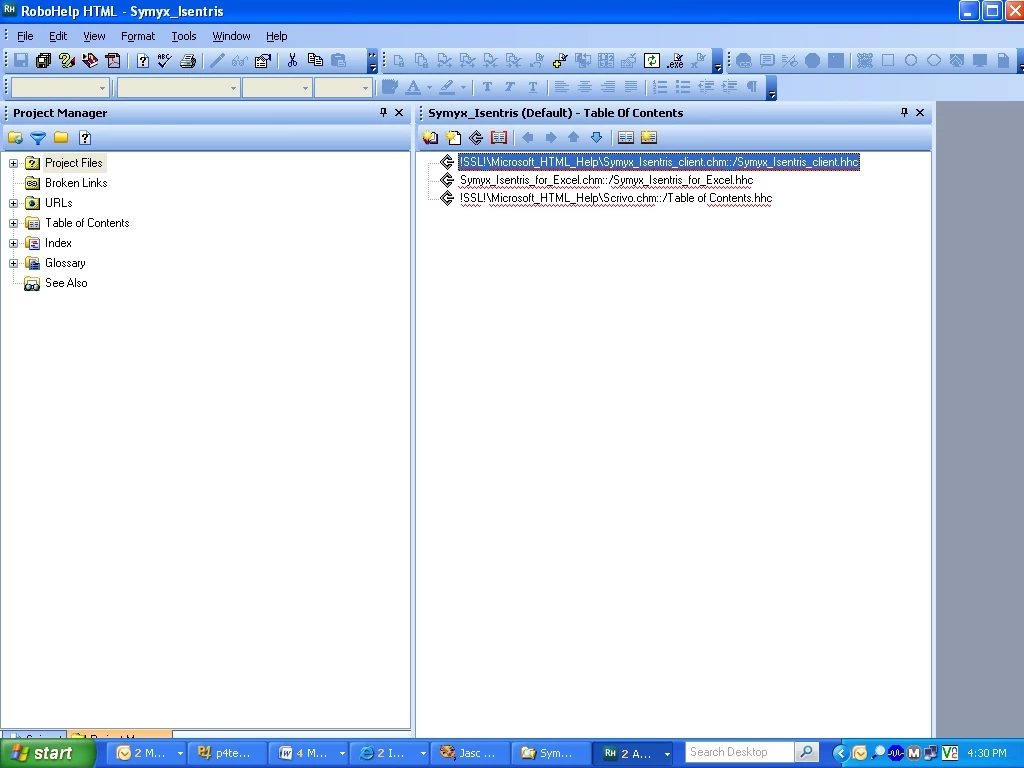Viewport: 1024px width, 768px height.
Task: Select the Symyx_Isentris_for_Excel.hhc TOC entry
Action: click(x=607, y=180)
